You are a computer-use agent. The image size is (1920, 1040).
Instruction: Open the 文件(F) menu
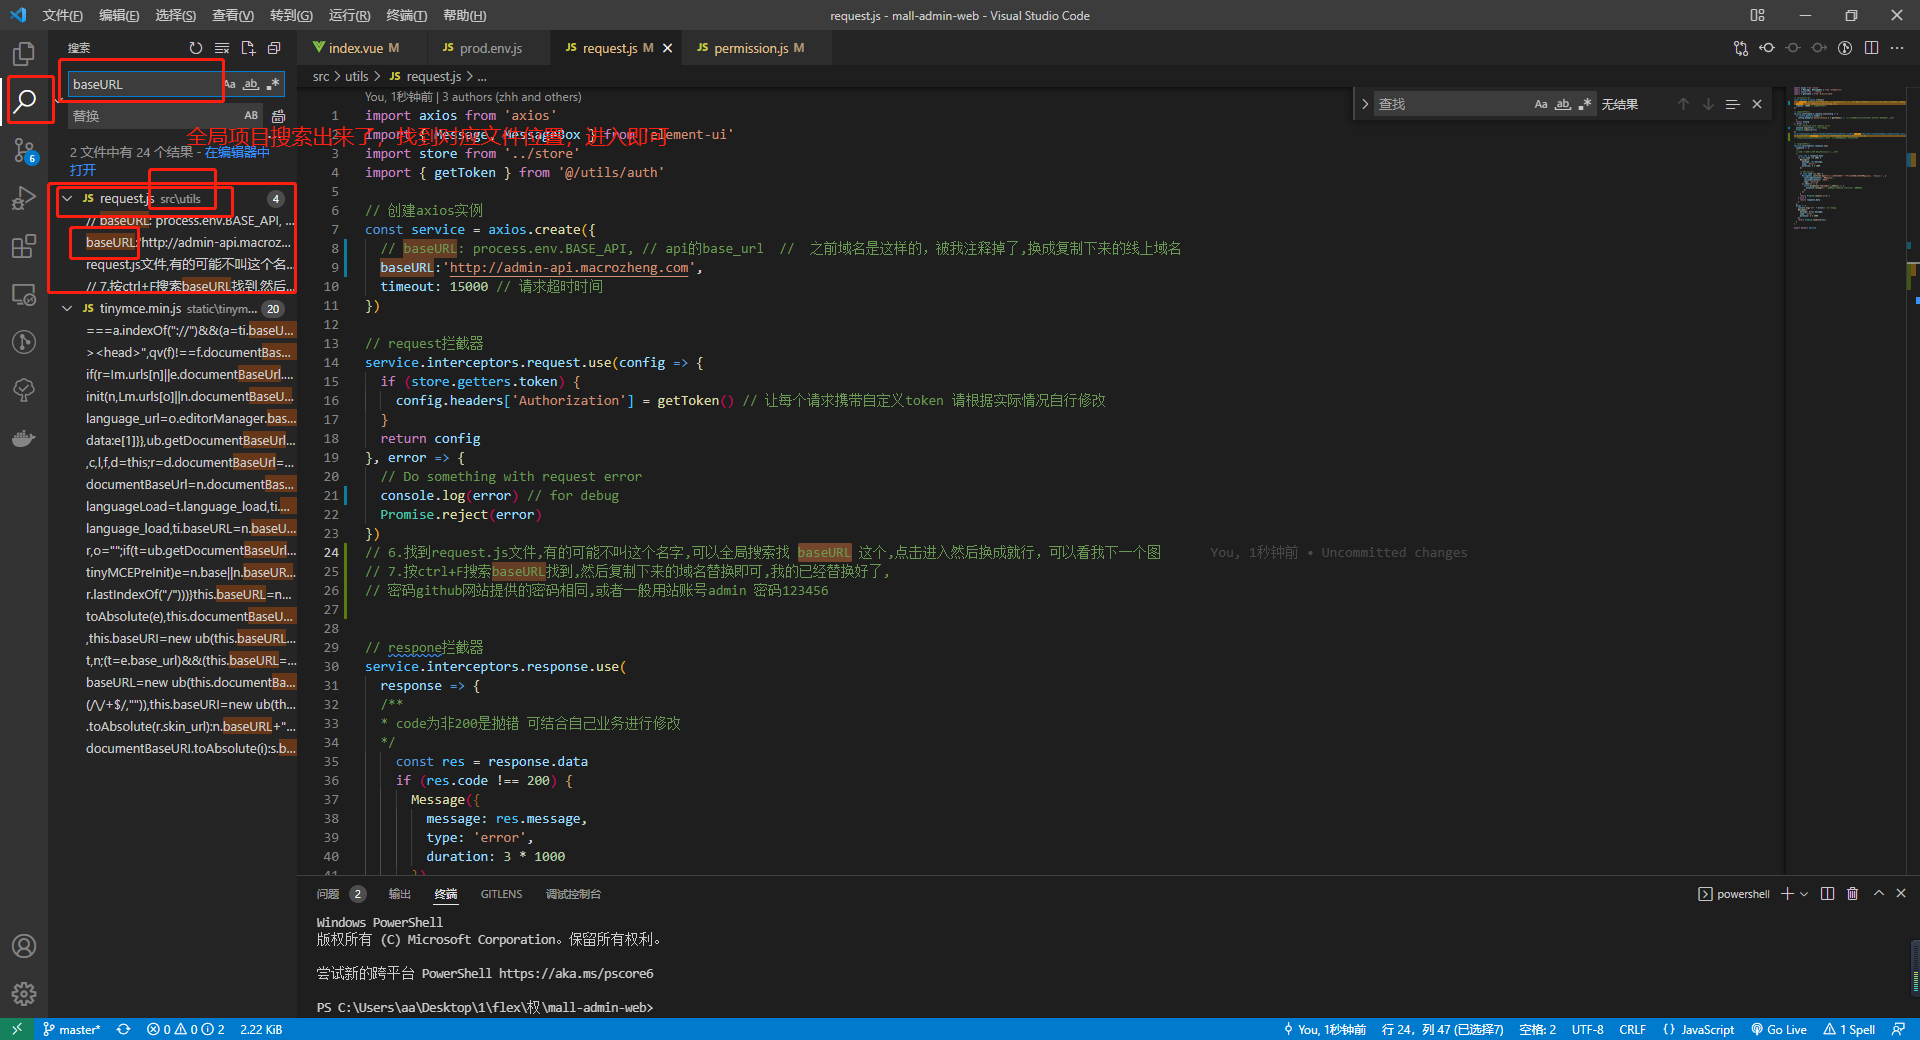(x=62, y=15)
